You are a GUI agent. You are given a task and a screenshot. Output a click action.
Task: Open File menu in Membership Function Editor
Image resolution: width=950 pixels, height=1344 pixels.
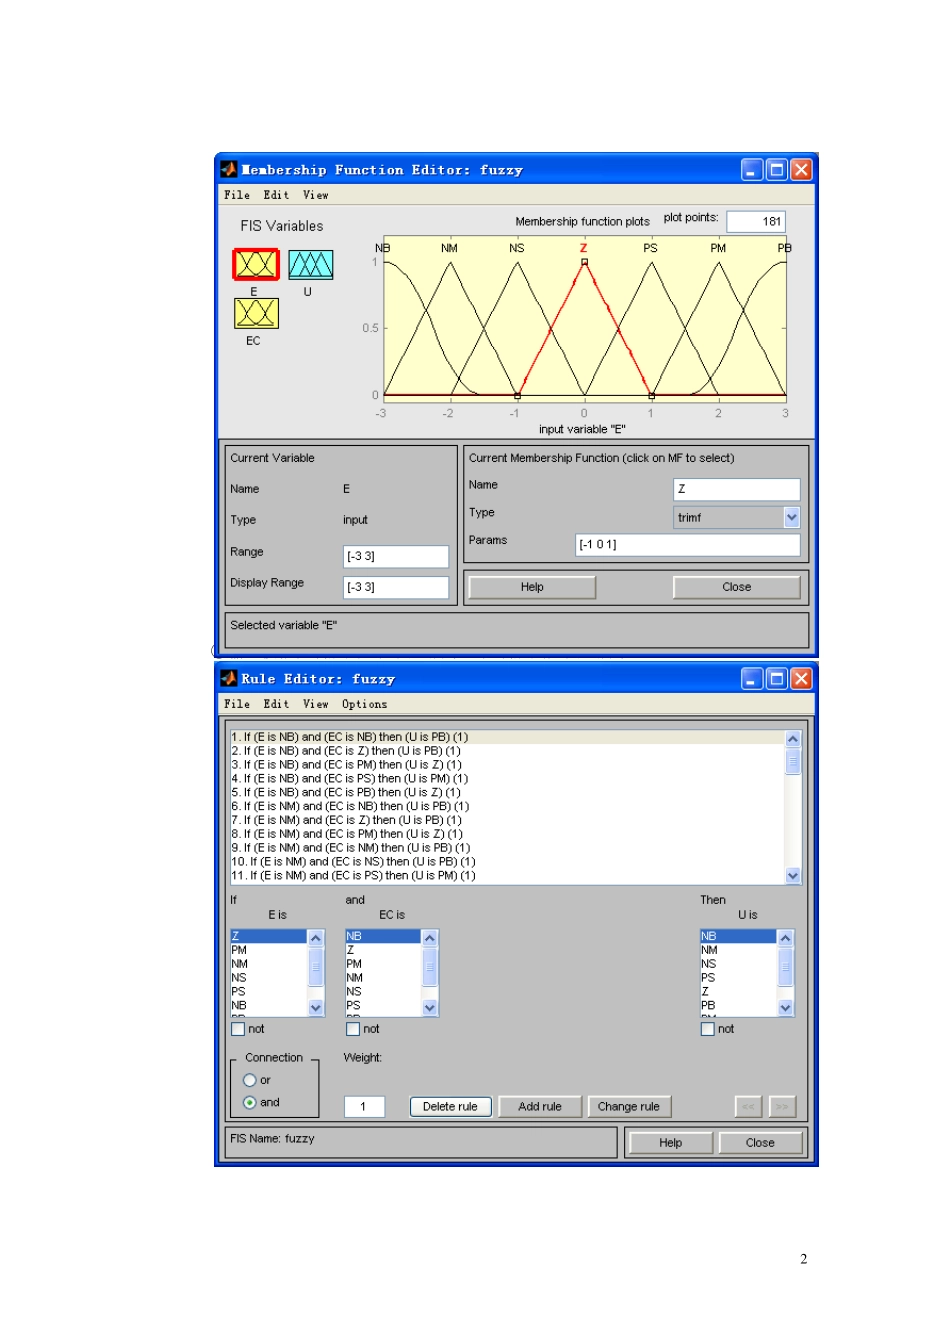point(237,195)
